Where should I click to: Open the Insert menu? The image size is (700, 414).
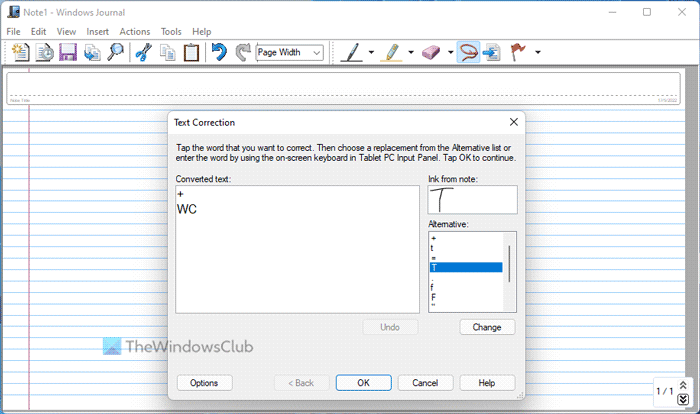point(97,32)
